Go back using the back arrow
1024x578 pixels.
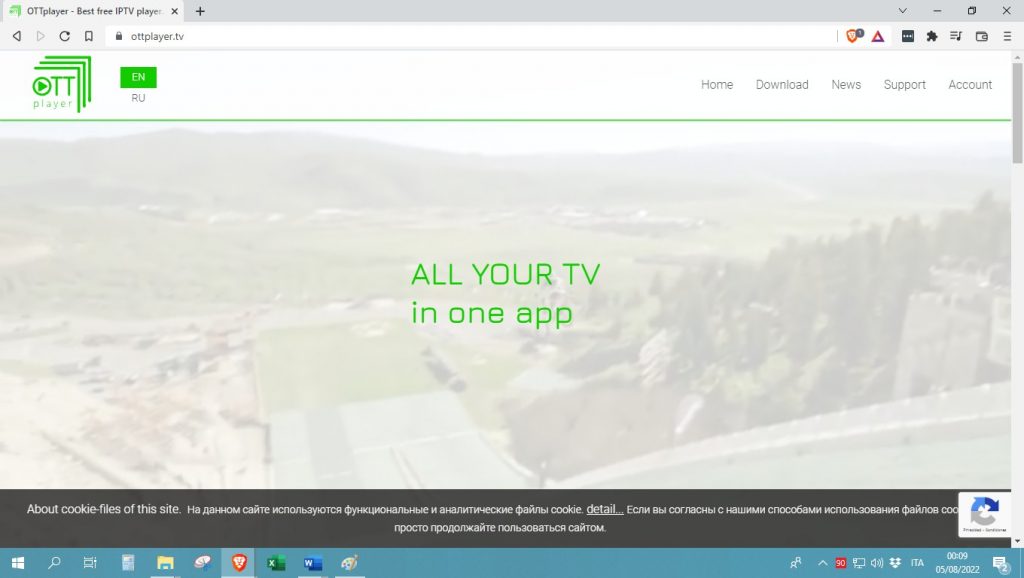click(x=16, y=36)
